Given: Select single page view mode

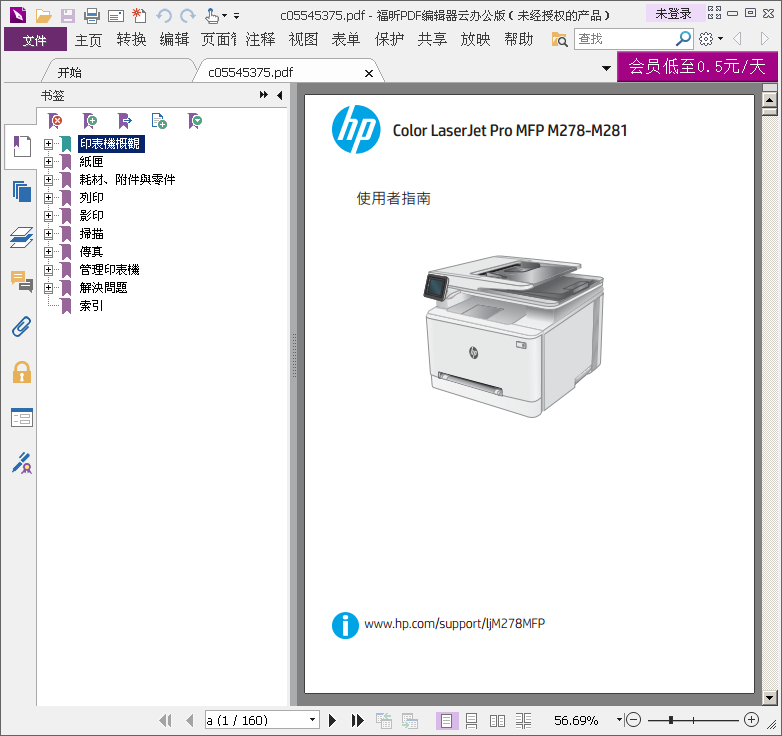Looking at the screenshot, I should click(x=446, y=721).
